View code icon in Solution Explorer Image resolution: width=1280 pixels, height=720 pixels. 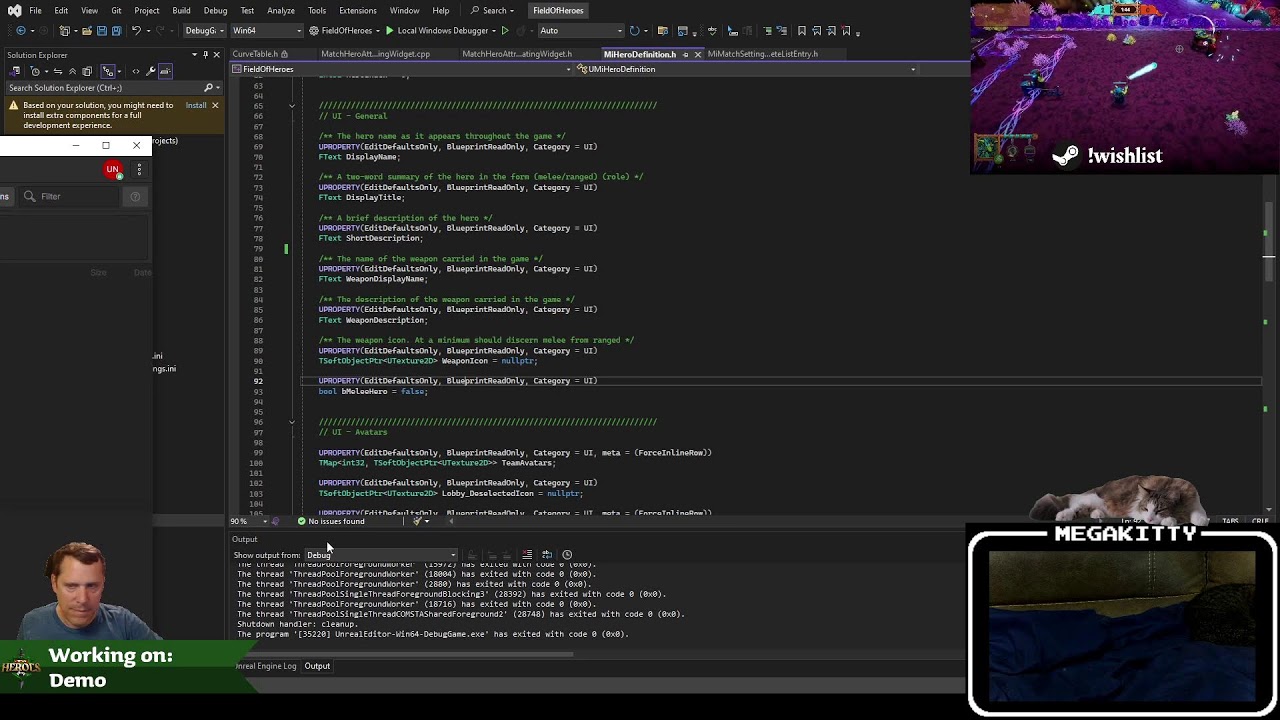coord(136,71)
